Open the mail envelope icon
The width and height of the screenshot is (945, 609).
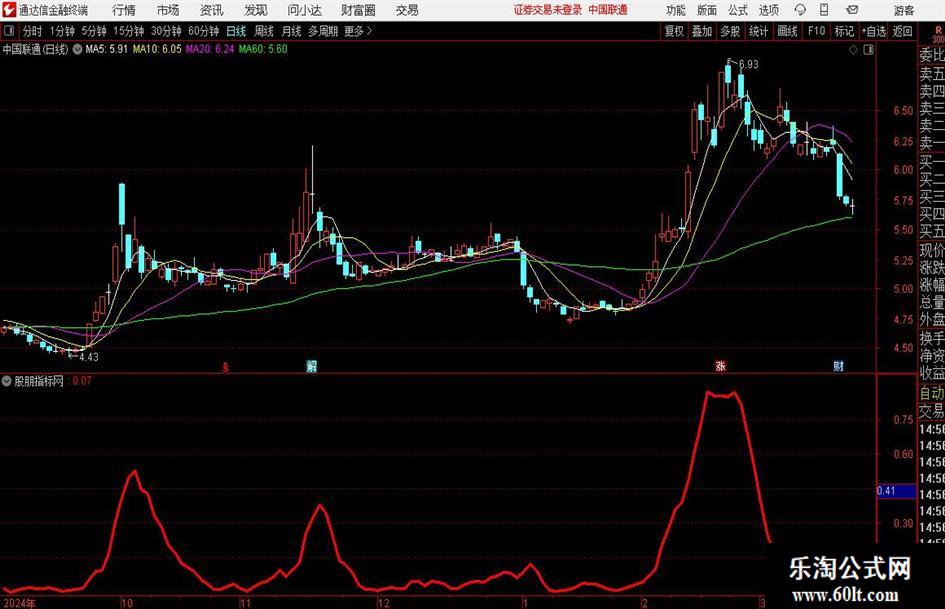pyautogui.click(x=852, y=10)
